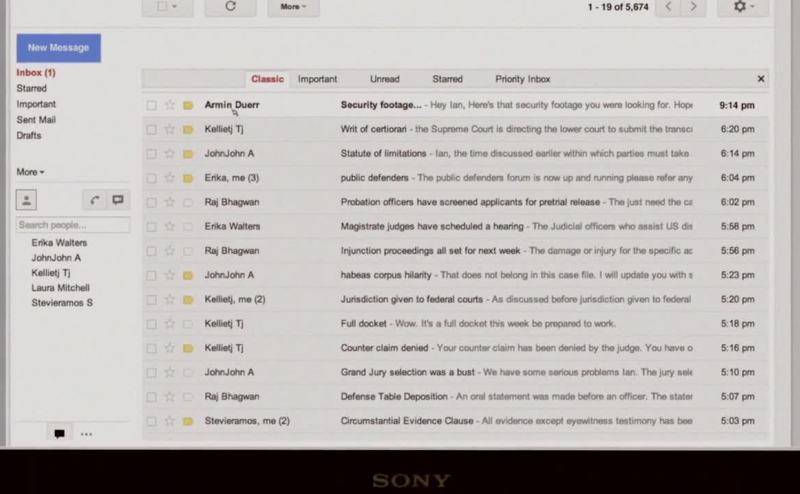
Task: Click the refresh button in the toolbar
Action: tap(230, 6)
